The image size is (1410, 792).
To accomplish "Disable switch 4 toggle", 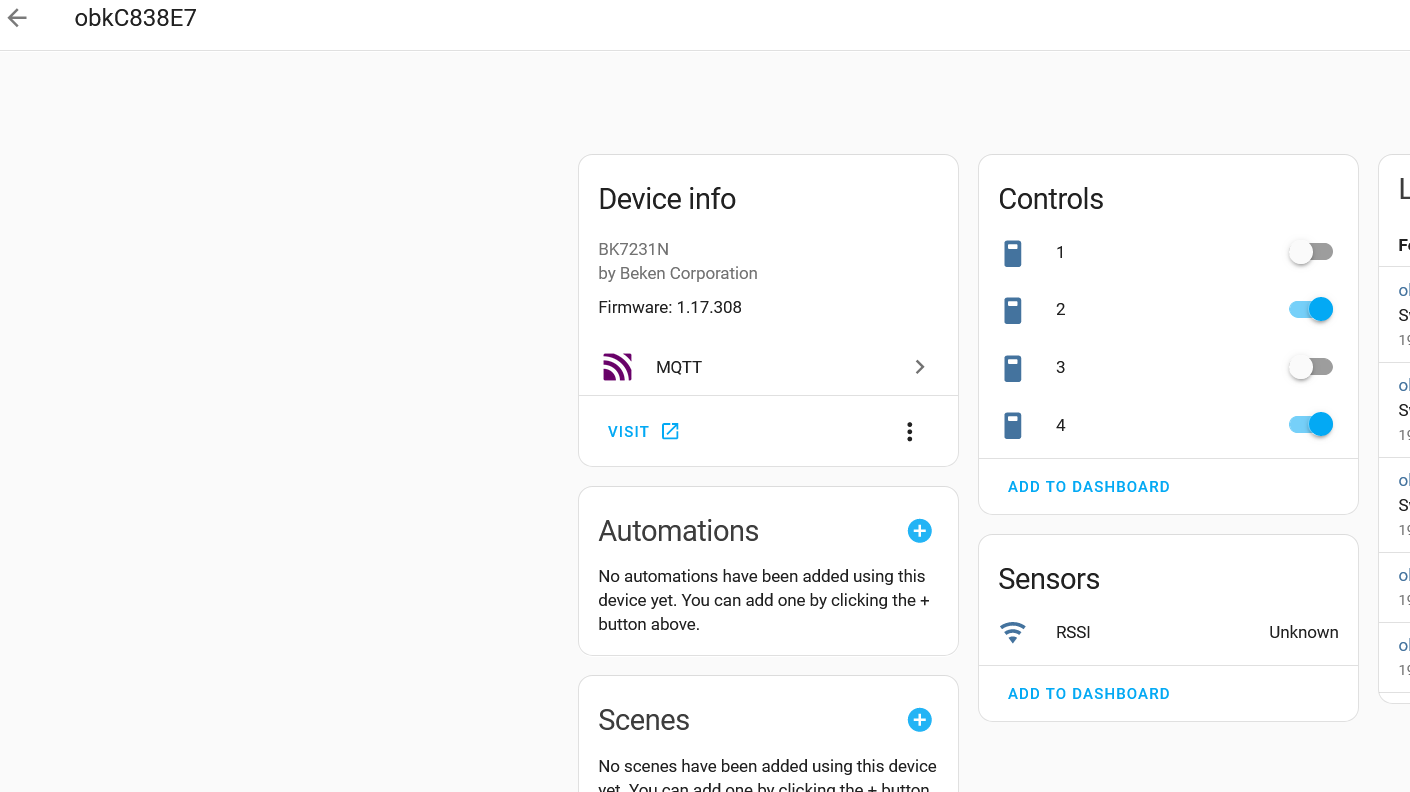I will (1310, 425).
